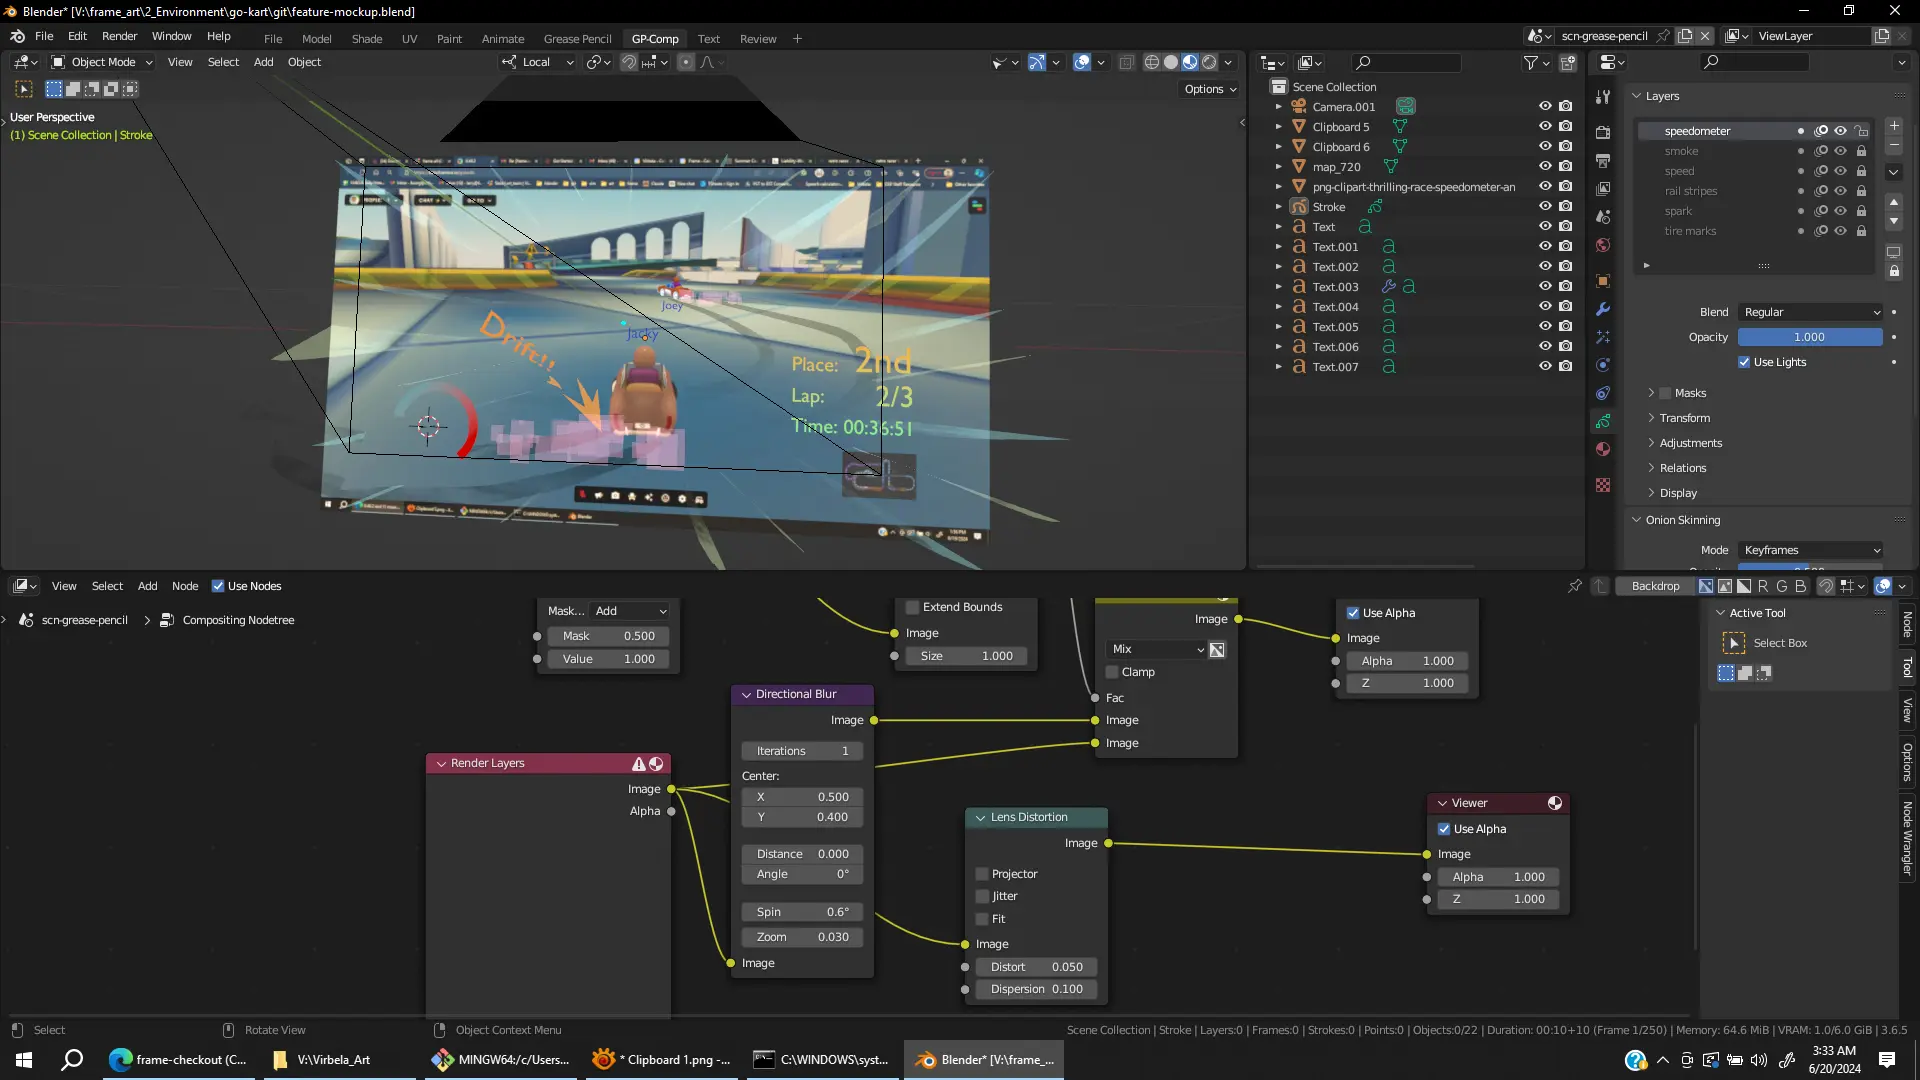This screenshot has height=1080, width=1920.
Task: Toggle onion skinning for the spark layer
Action: coord(1821,211)
